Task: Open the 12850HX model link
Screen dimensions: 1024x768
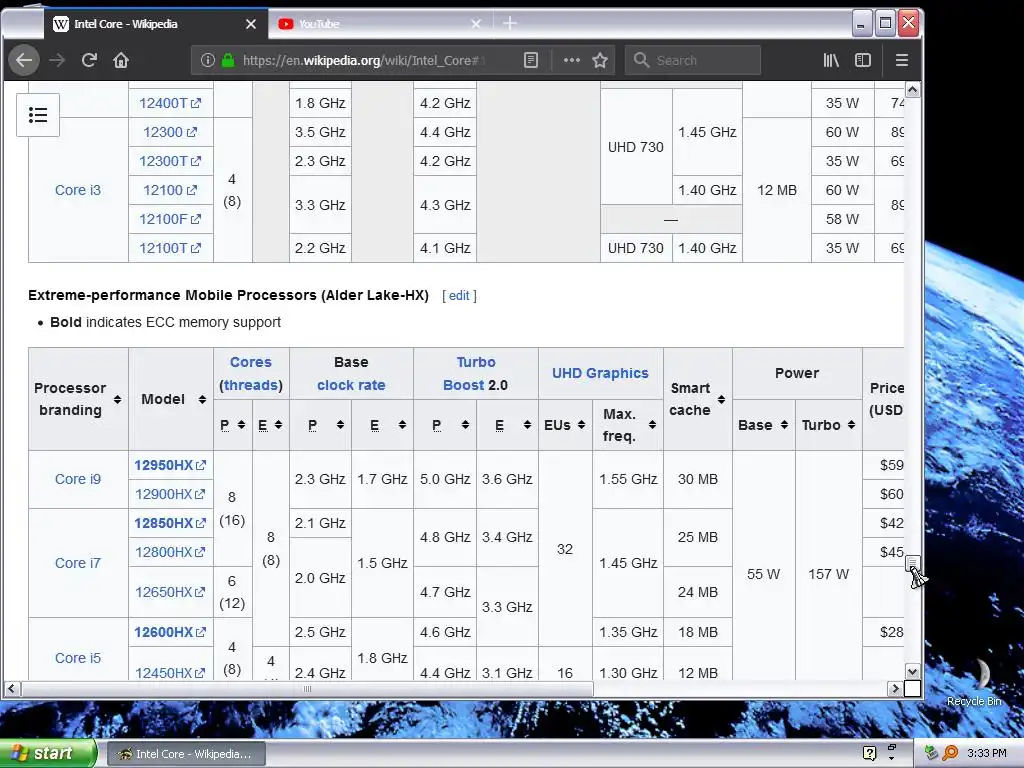Action: (x=170, y=523)
